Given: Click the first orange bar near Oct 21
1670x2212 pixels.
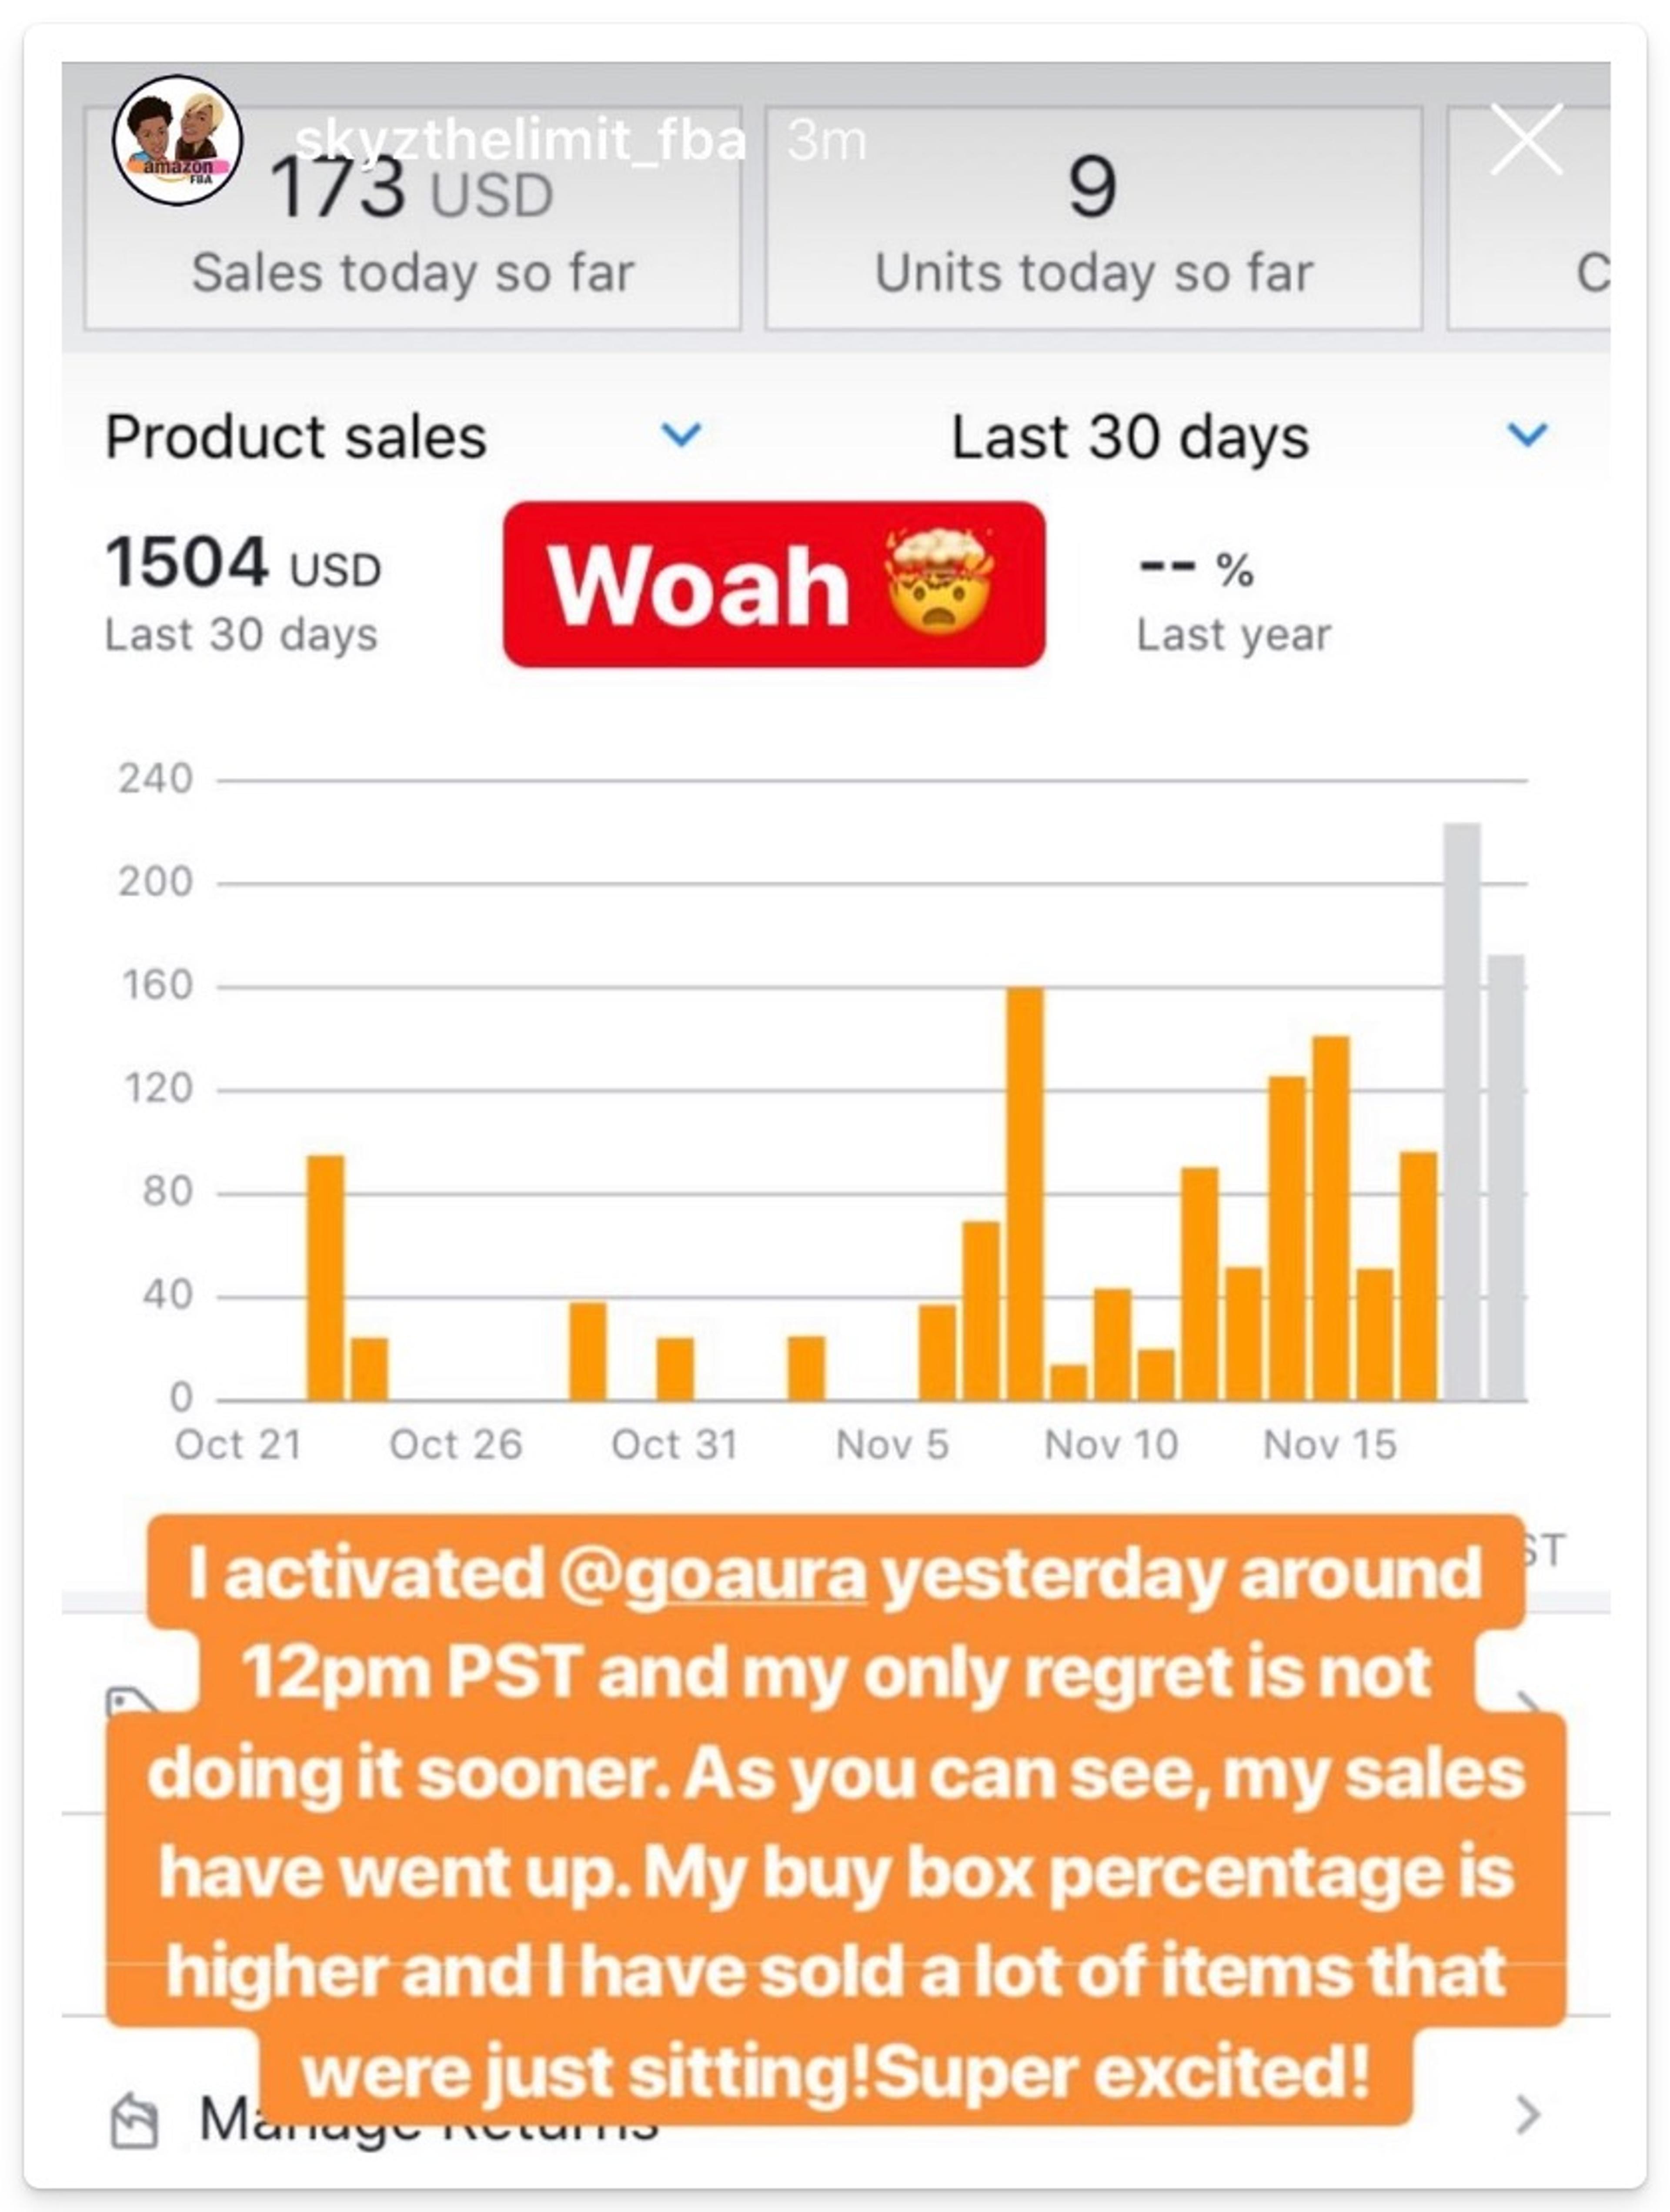Looking at the screenshot, I should (325, 1277).
